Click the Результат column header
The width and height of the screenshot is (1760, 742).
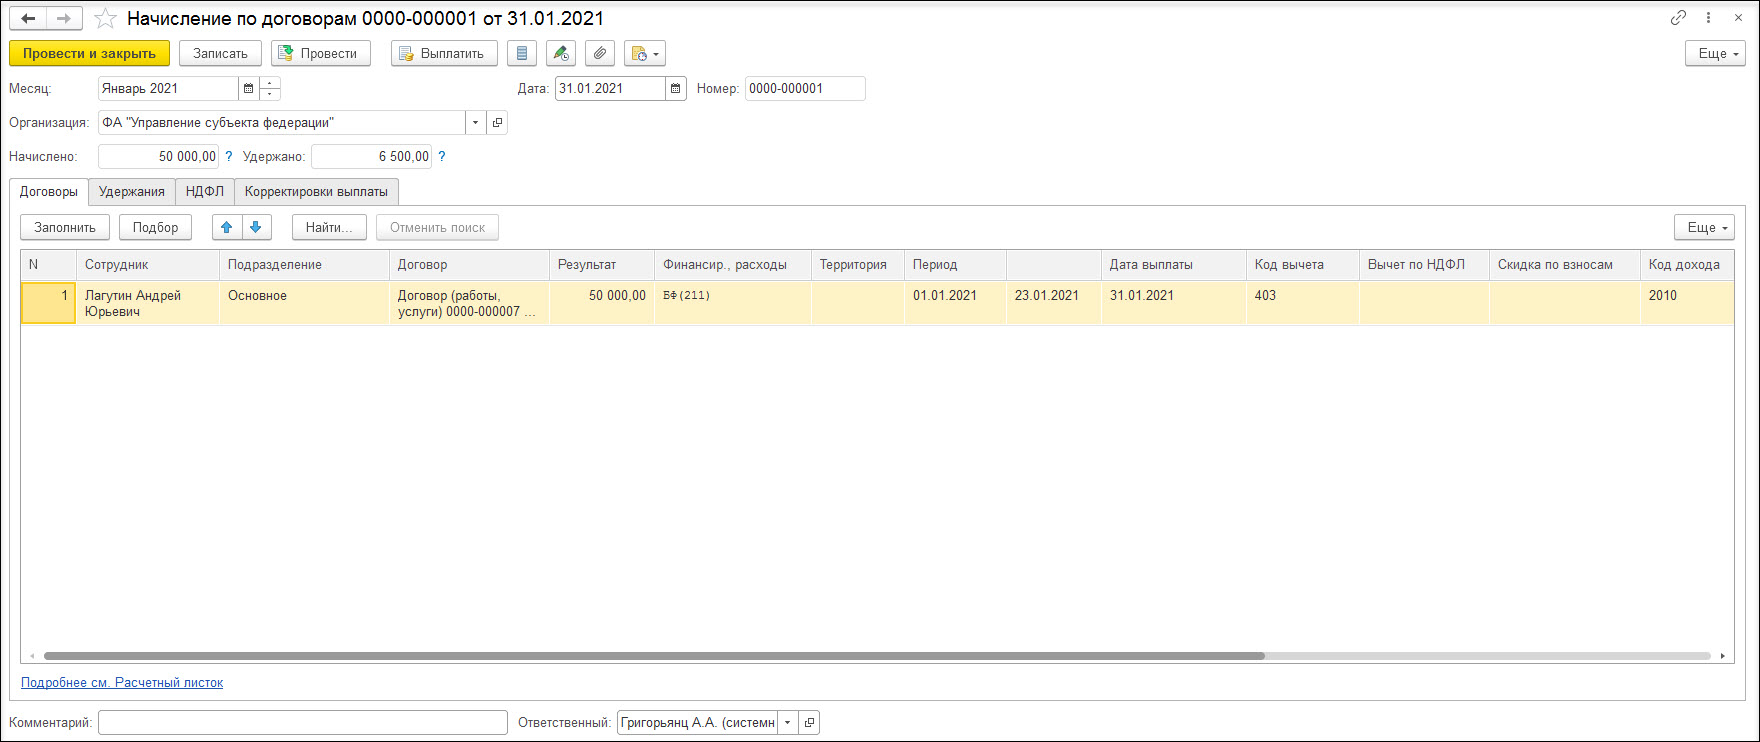click(602, 265)
